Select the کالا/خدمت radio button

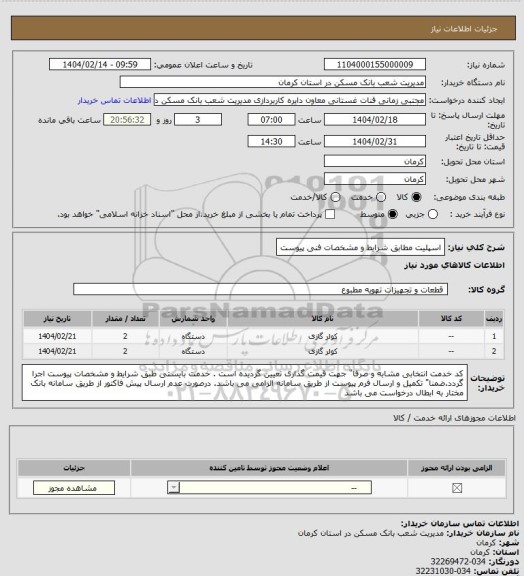[x=335, y=197]
